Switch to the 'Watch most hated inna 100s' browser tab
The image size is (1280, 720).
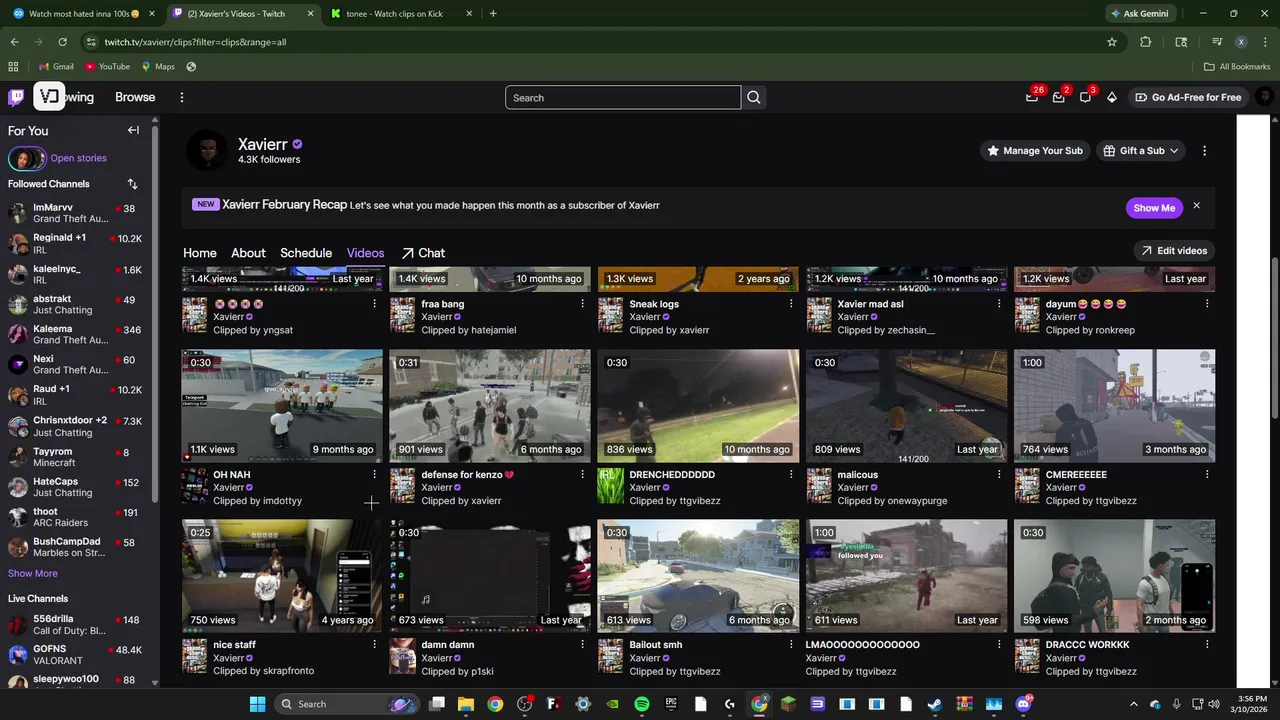click(84, 14)
